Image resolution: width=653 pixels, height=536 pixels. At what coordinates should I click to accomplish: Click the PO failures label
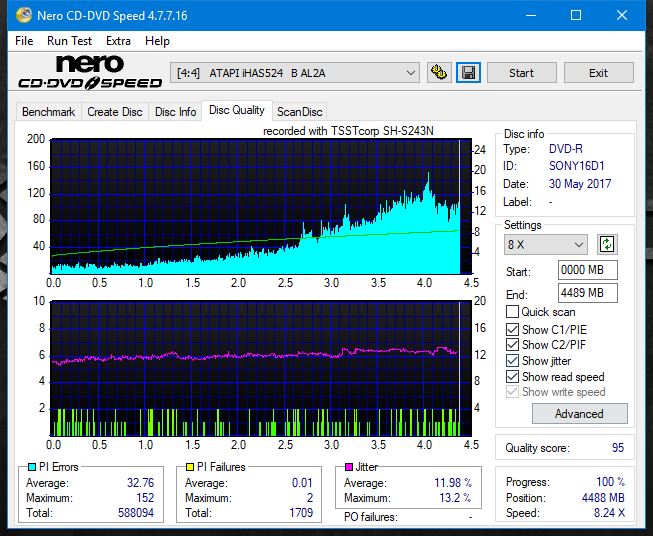point(371,517)
